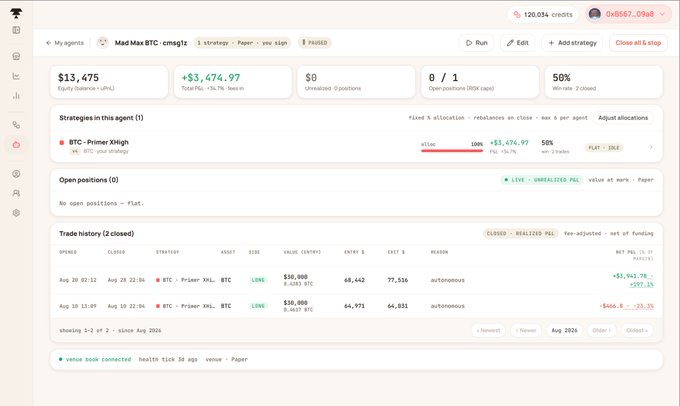Click the VALUE (ENTRY) column header

click(302, 252)
